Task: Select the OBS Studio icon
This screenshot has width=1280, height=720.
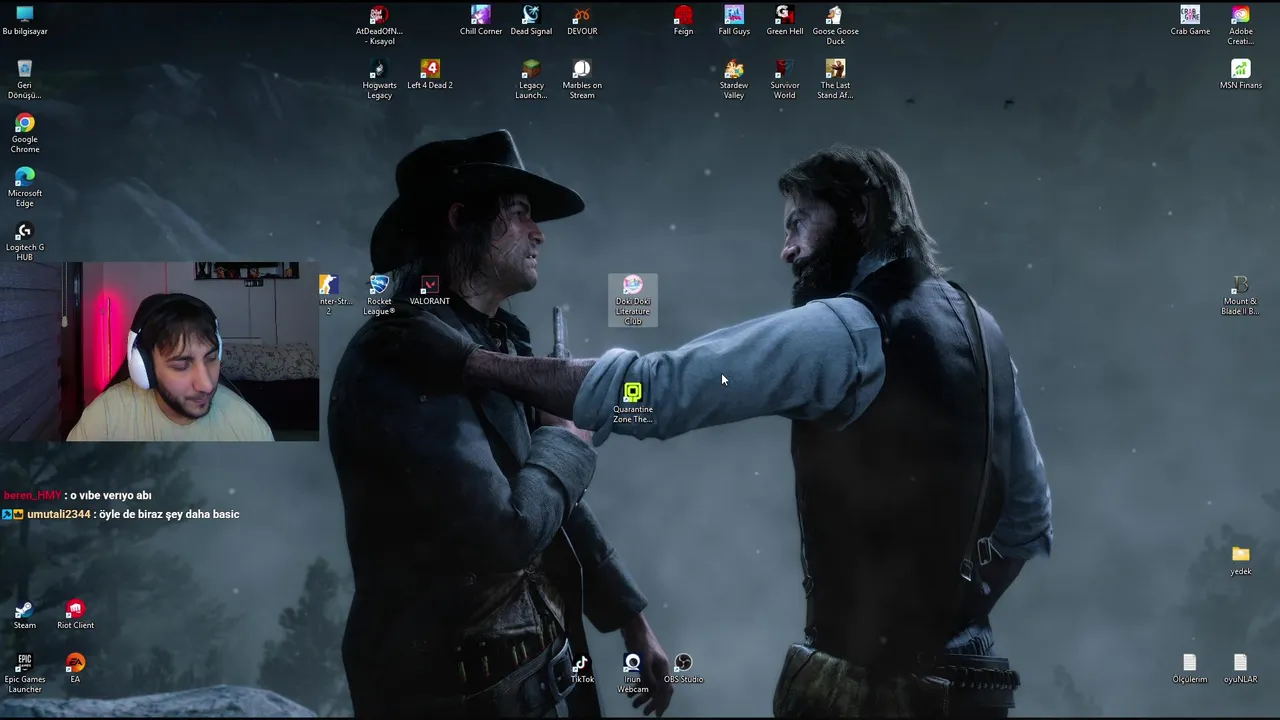Action: tap(683, 669)
